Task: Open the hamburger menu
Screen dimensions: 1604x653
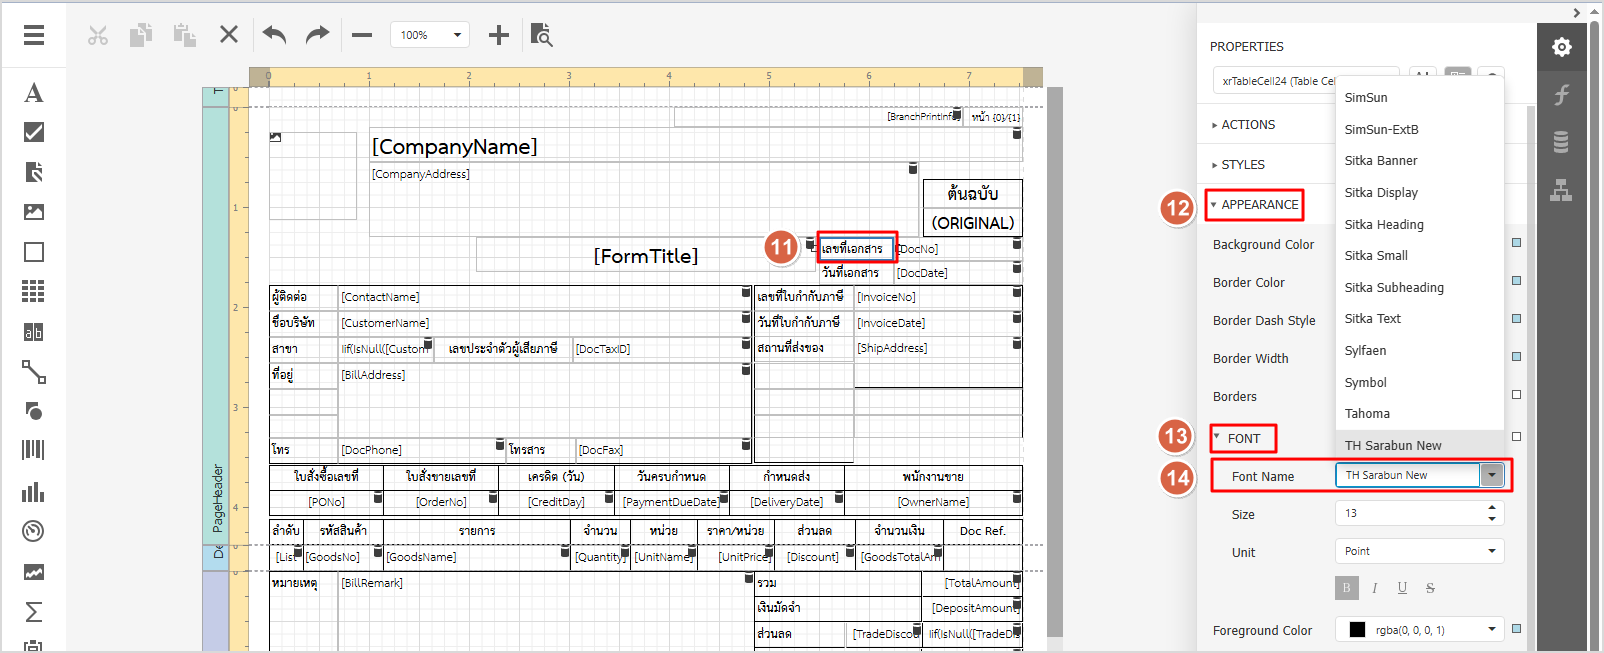Action: coord(34,35)
